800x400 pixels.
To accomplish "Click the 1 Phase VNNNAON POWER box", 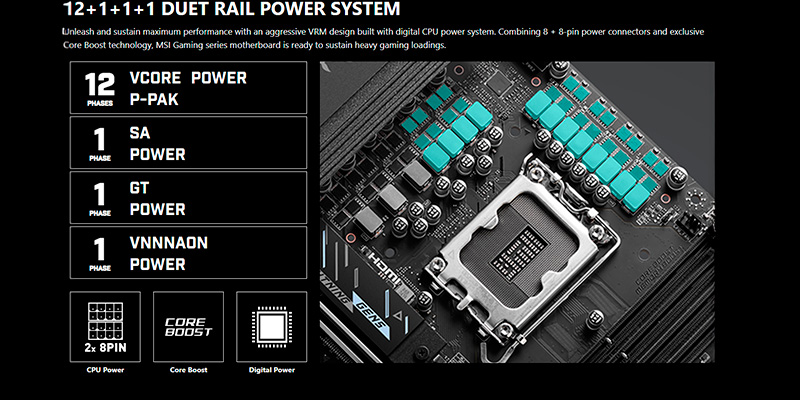I will click(x=188, y=253).
